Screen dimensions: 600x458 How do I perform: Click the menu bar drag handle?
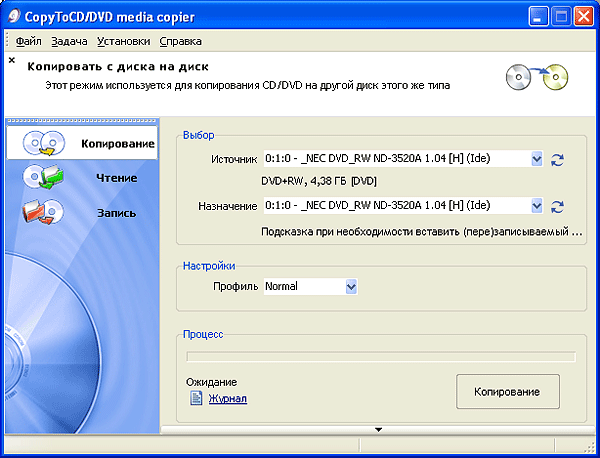[7, 41]
